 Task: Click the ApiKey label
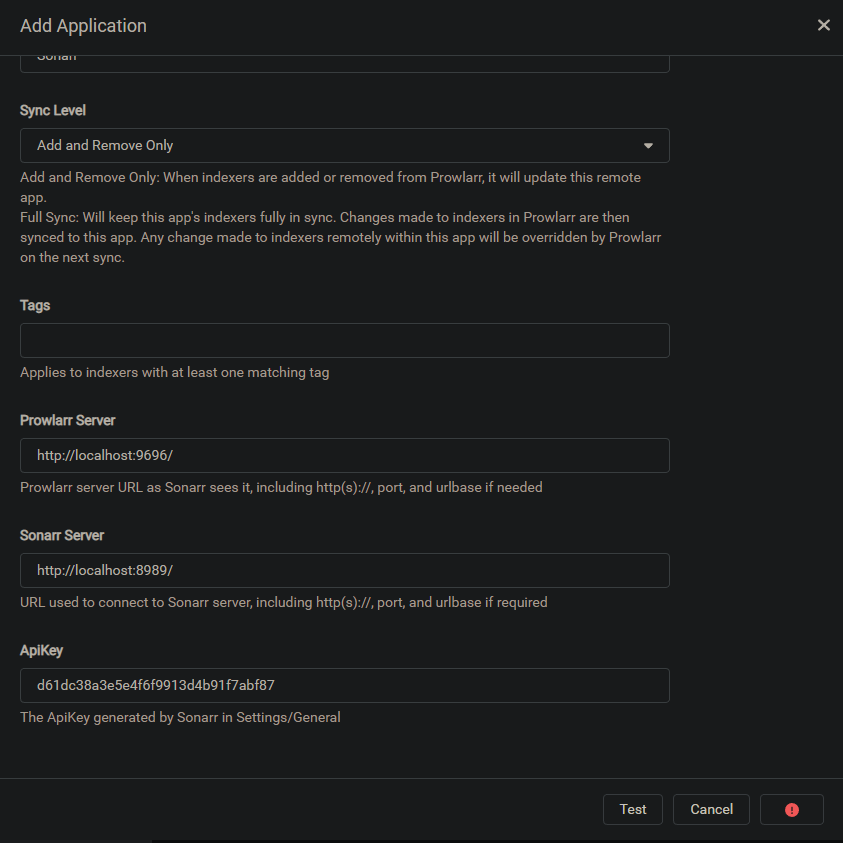click(x=41, y=651)
